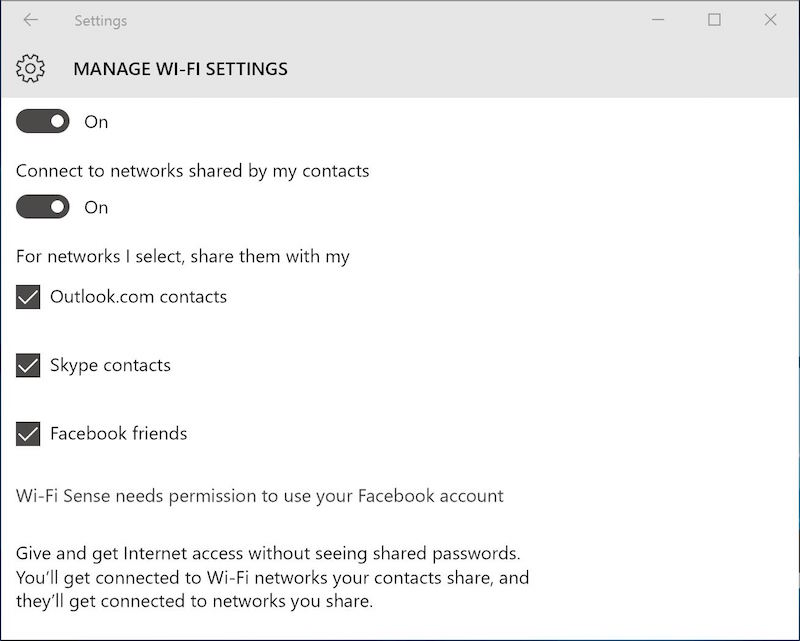The image size is (800, 641).
Task: Uncheck Facebook friends checkbox
Action: tap(28, 434)
